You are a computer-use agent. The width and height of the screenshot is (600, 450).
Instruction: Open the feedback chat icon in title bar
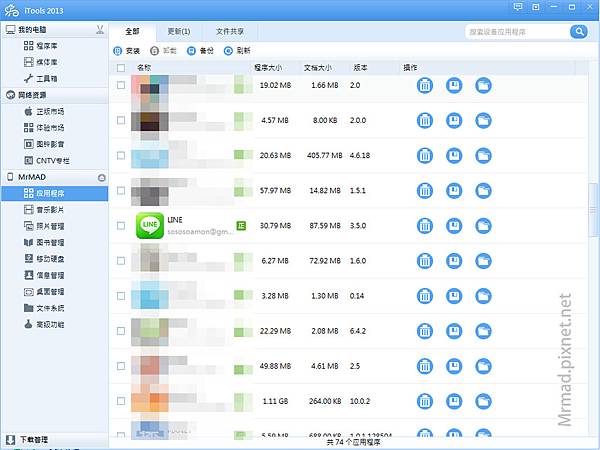pos(518,7)
